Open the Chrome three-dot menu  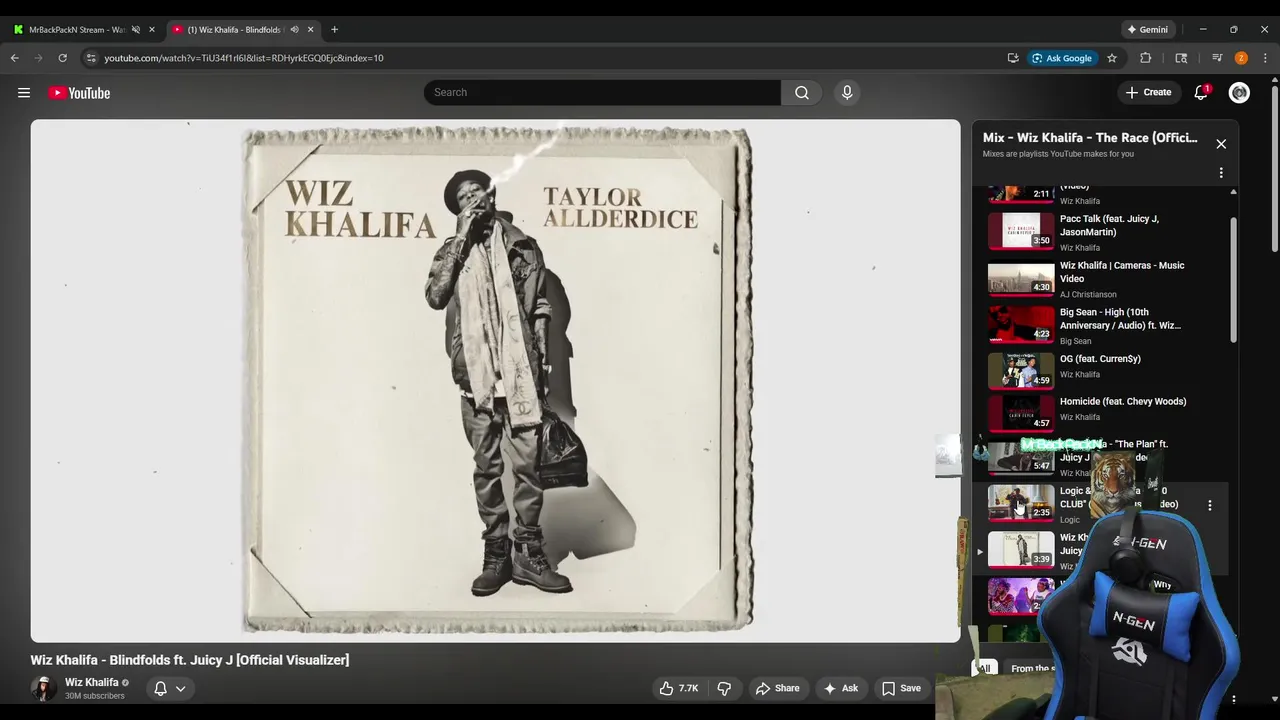tap(1265, 58)
